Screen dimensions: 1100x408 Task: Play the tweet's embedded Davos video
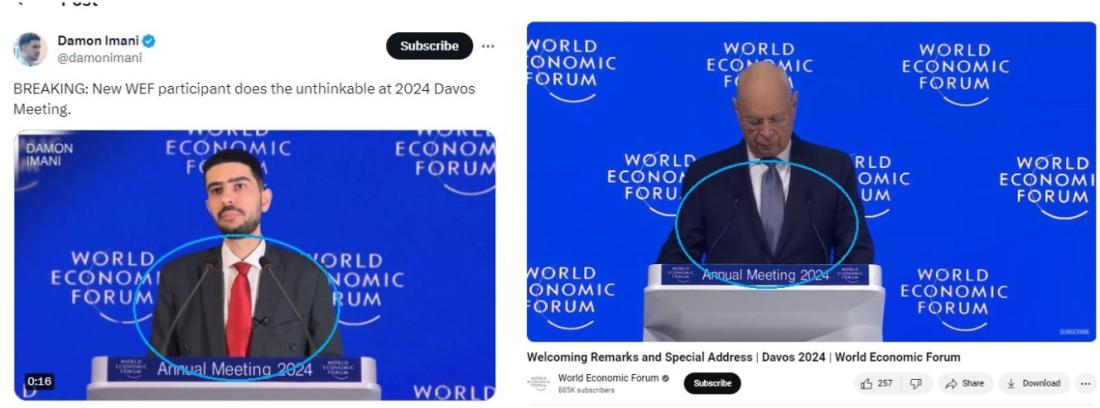255,265
